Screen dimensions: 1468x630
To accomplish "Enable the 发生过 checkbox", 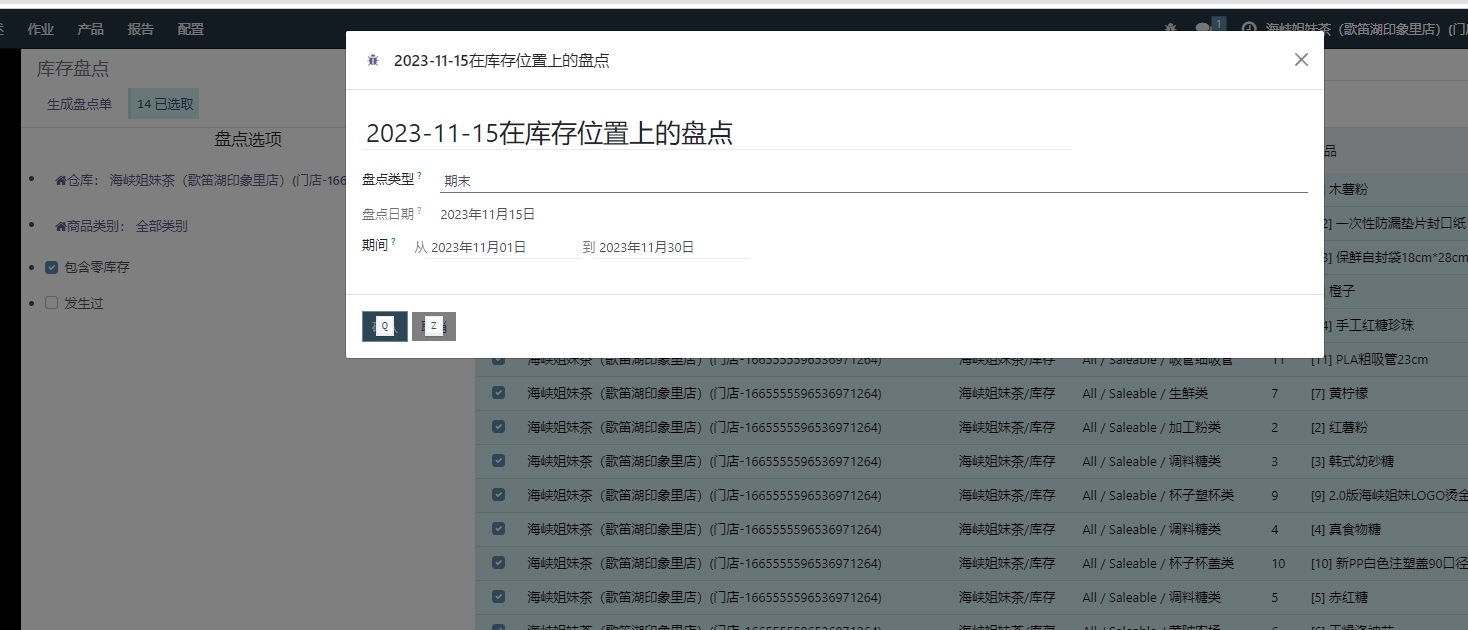I will [x=52, y=303].
